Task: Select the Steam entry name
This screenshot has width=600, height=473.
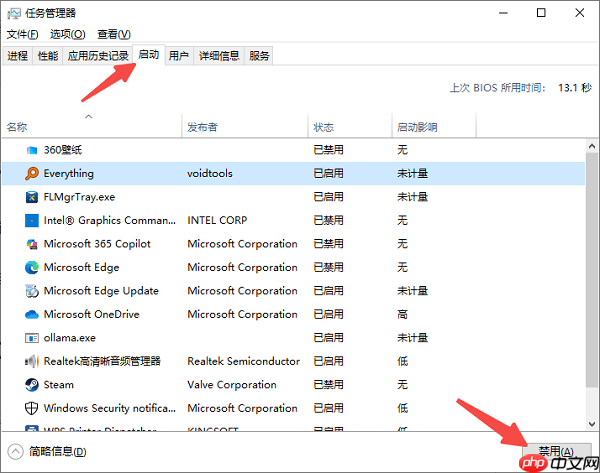Action: (59, 385)
